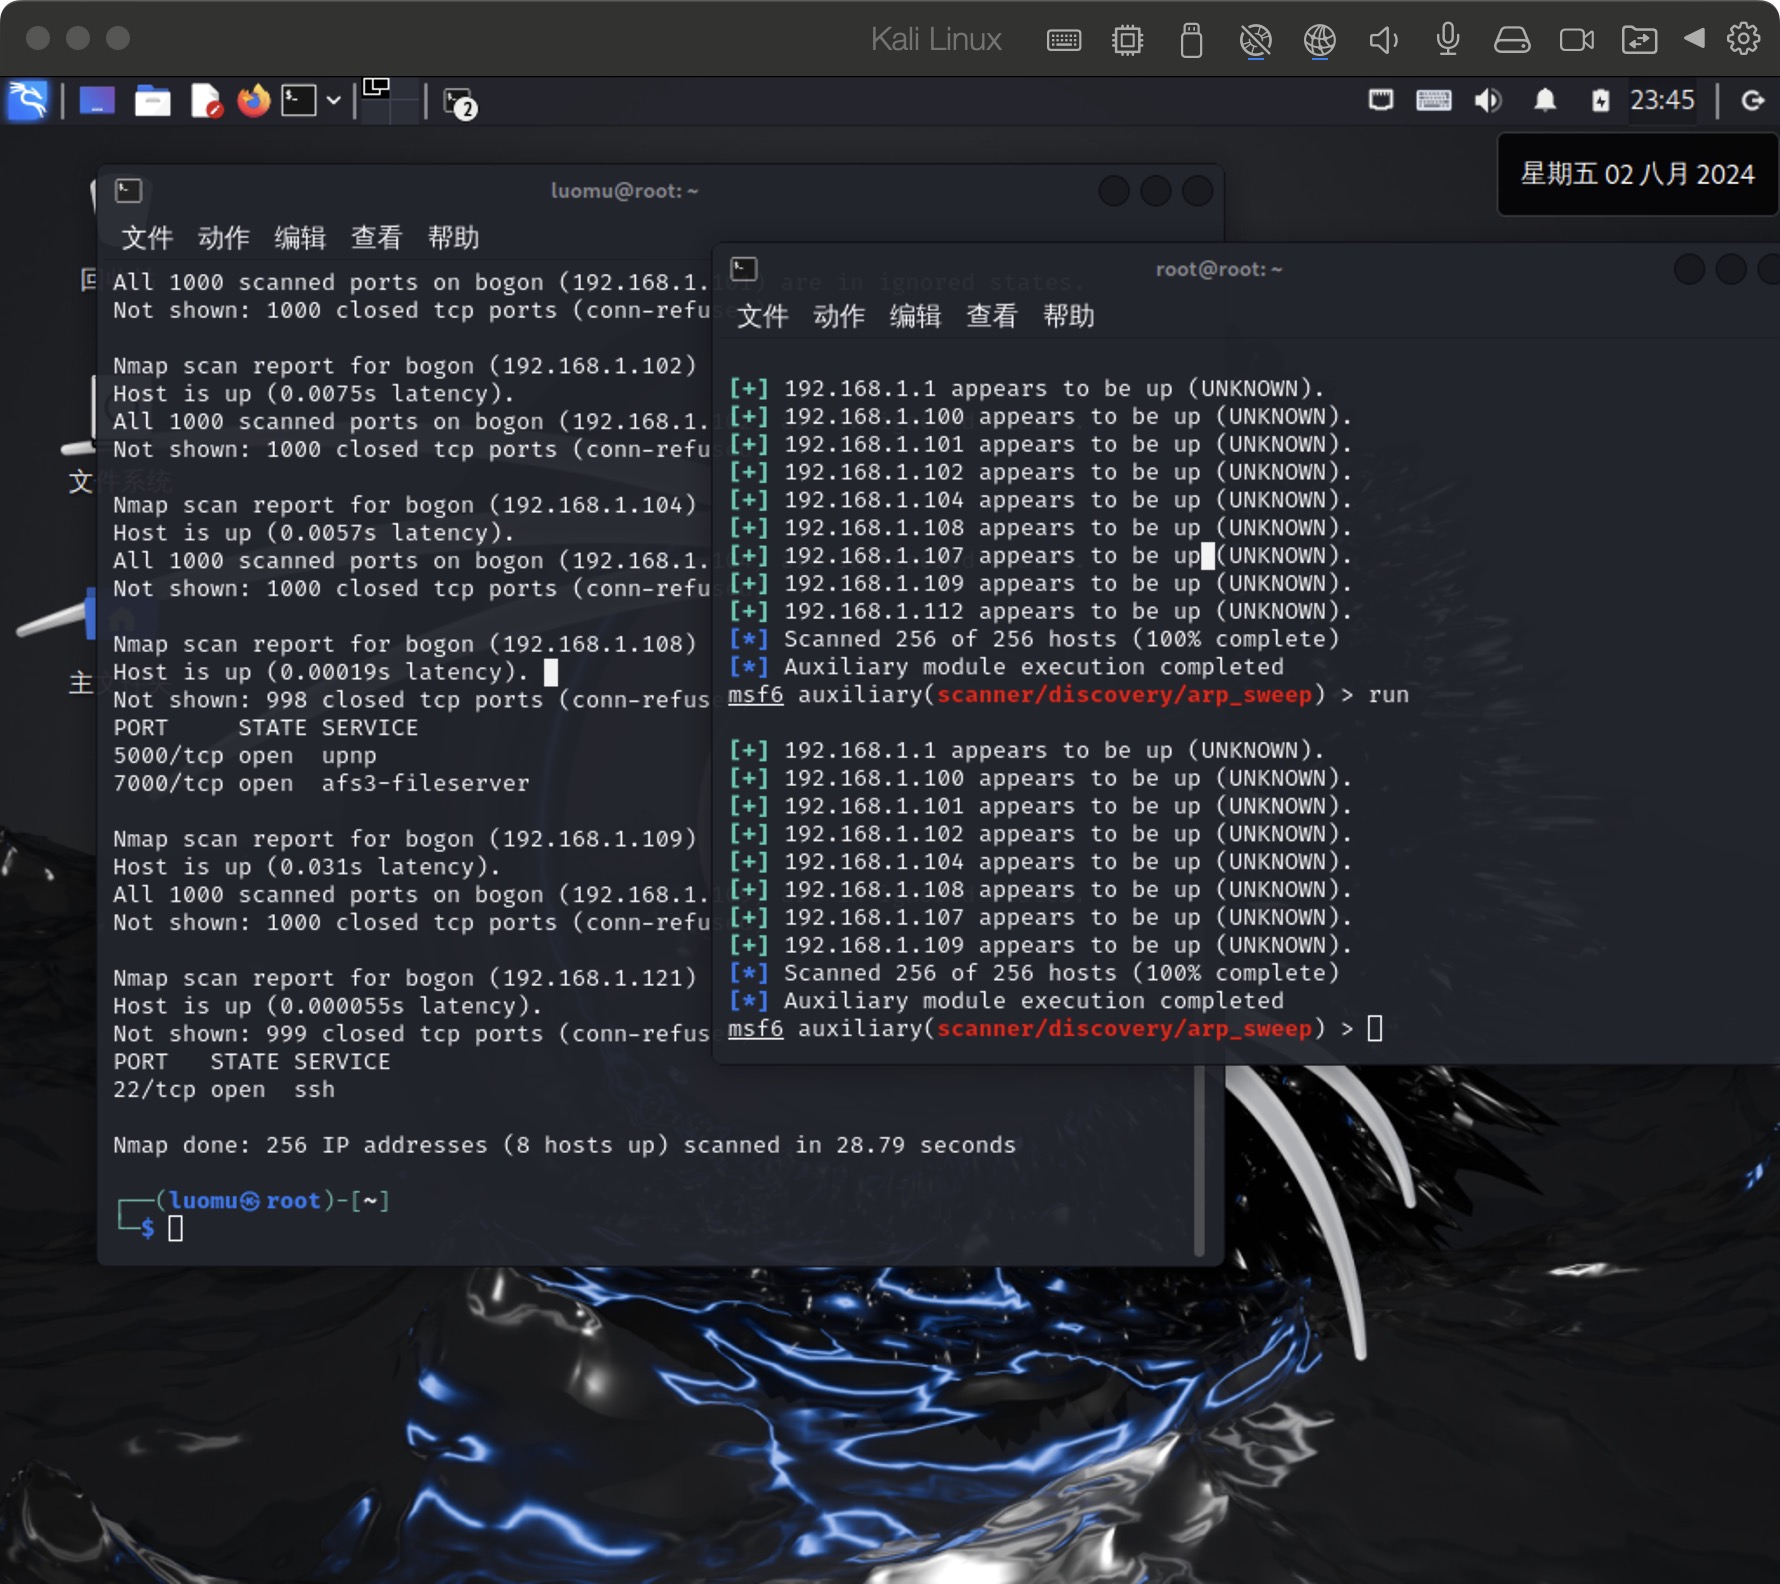This screenshot has height=1584, width=1780.
Task: Click '22/tcp open ssh' line
Action: [x=224, y=1090]
